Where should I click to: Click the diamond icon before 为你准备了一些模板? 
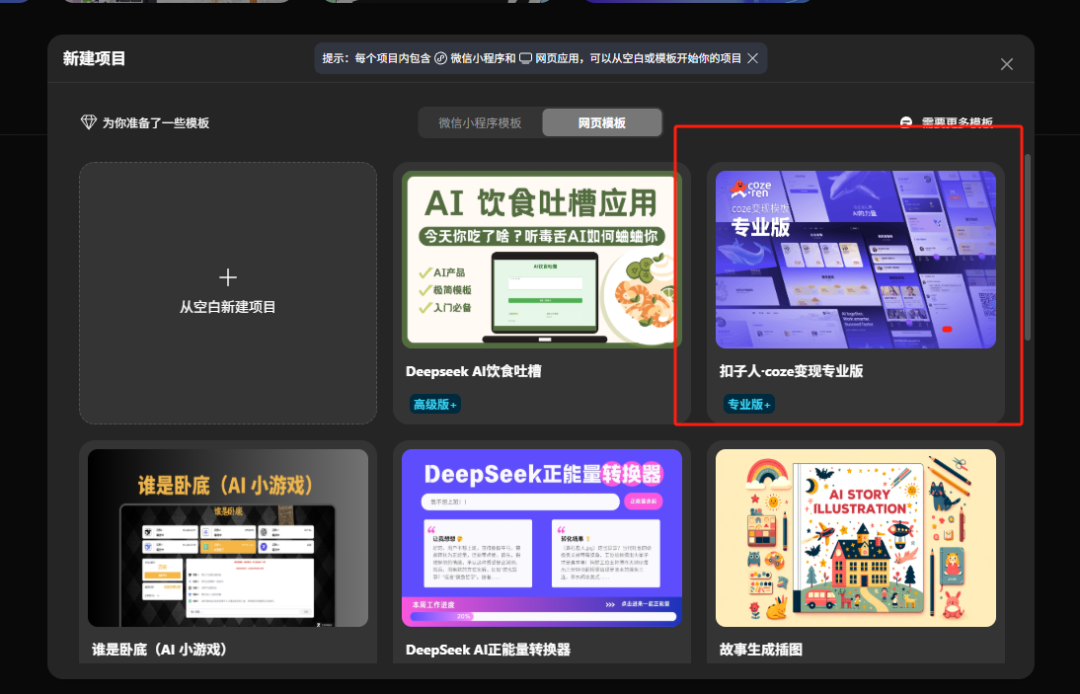pyautogui.click(x=89, y=121)
